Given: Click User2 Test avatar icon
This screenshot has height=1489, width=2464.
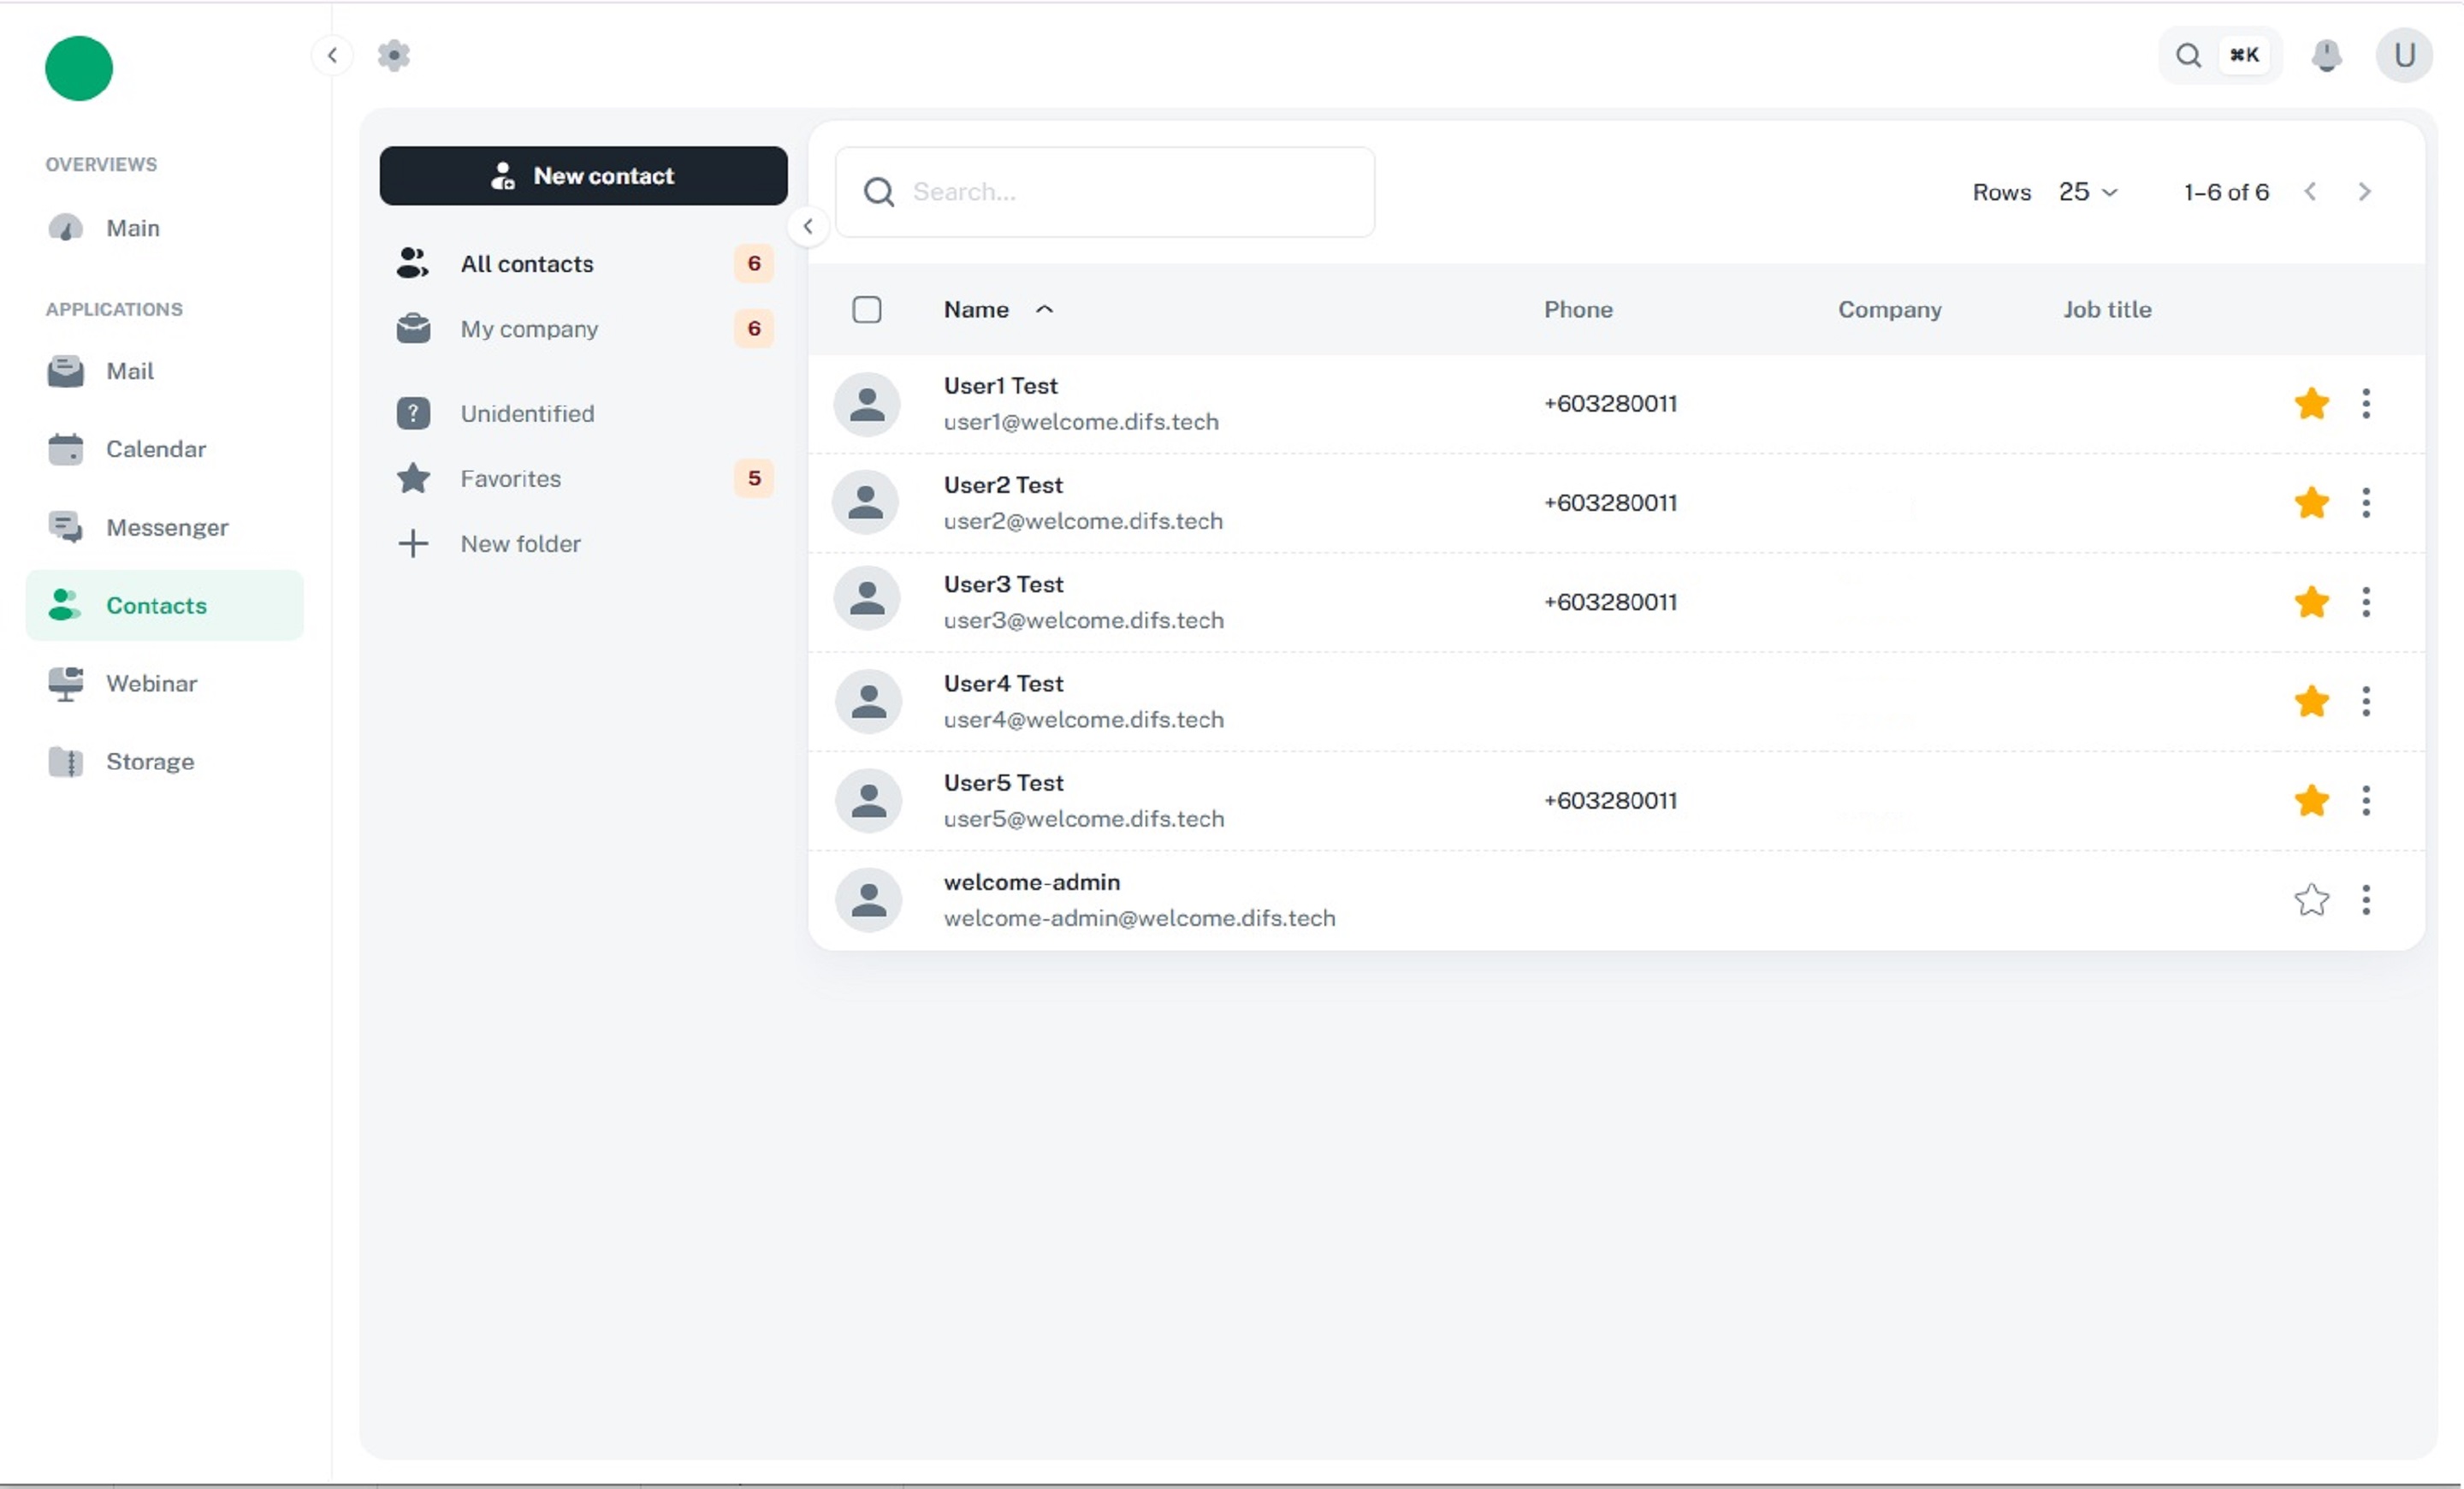Looking at the screenshot, I should coord(867,503).
